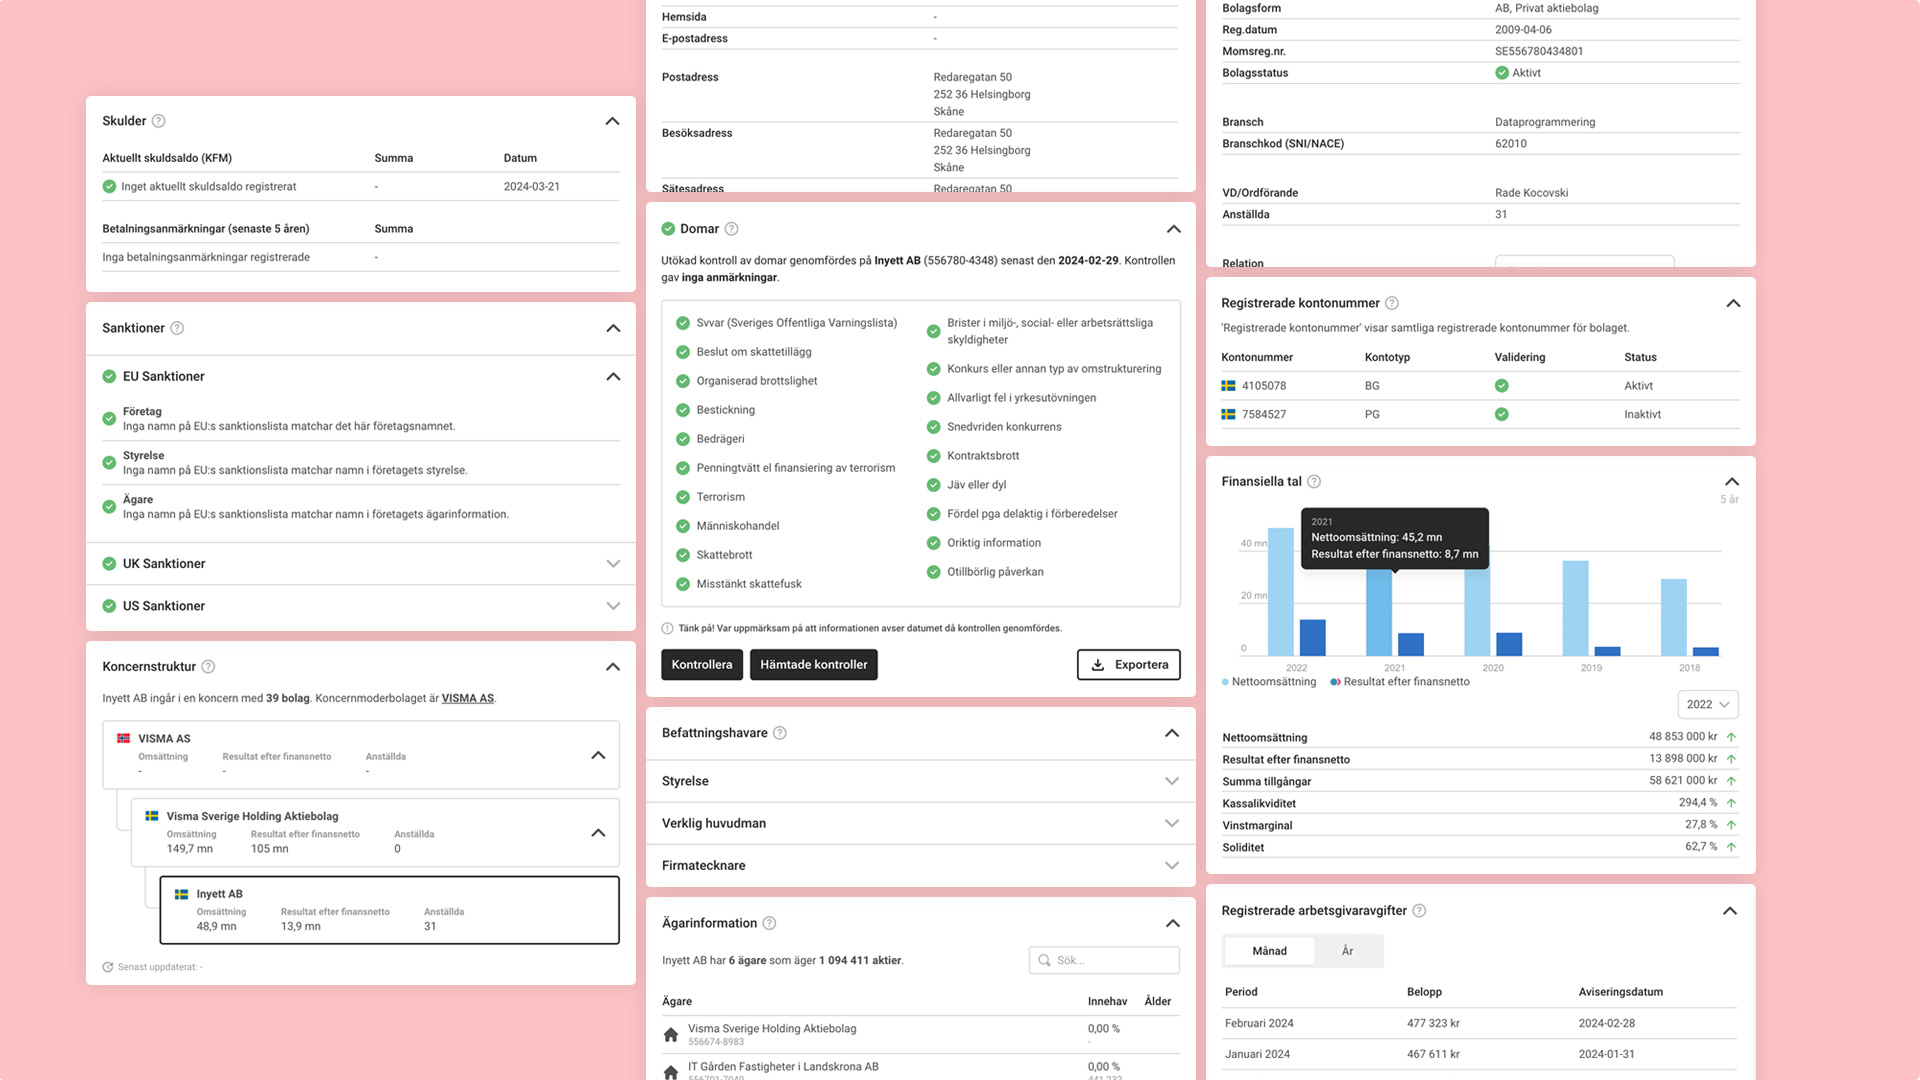This screenshot has width=1920, height=1080.
Task: Collapse the Domar panel
Action: point(1173,229)
